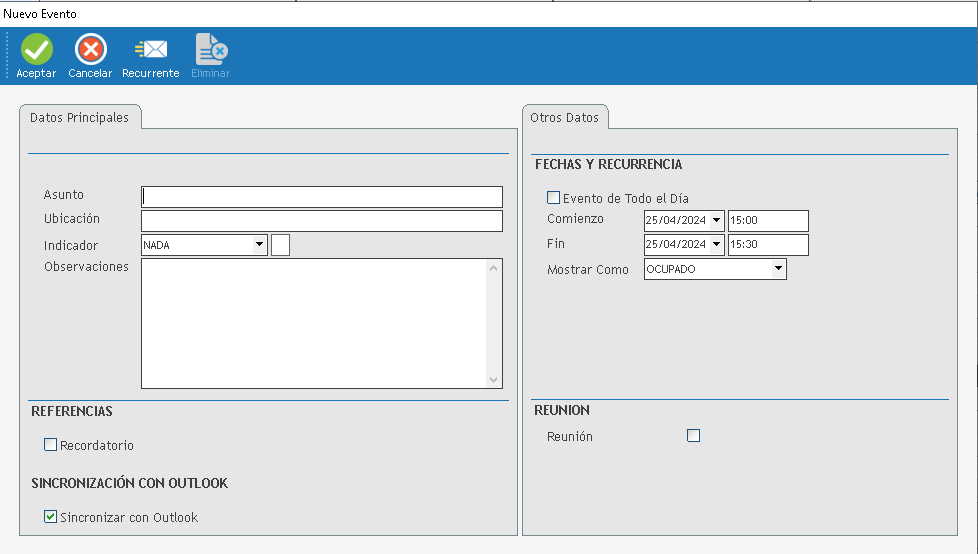Click the indicator color swatch box
This screenshot has width=978, height=554.
pyautogui.click(x=280, y=245)
